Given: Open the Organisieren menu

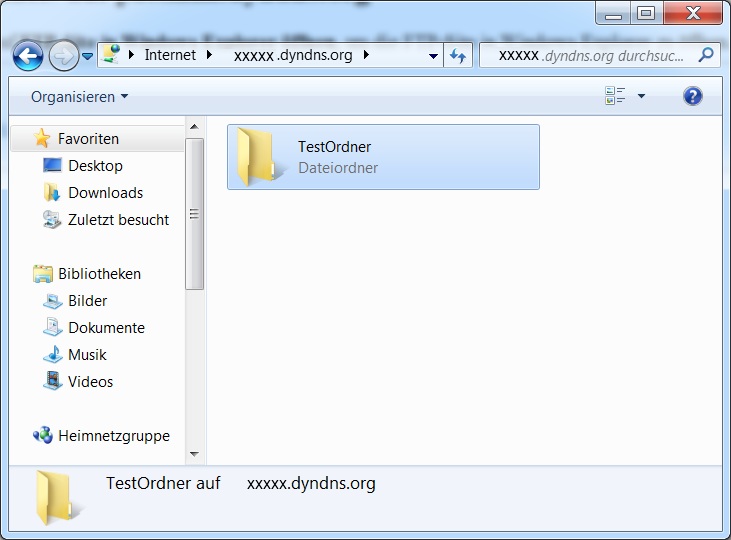Looking at the screenshot, I should [x=79, y=97].
